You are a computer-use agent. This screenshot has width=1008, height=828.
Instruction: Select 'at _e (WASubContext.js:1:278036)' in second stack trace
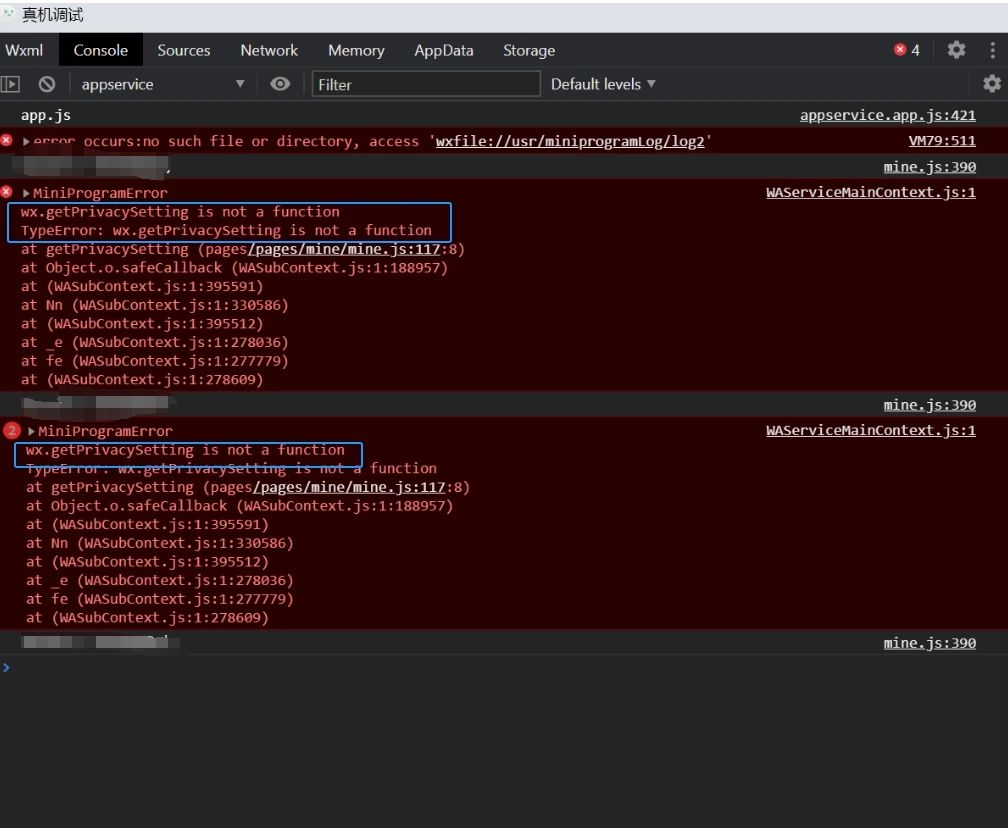pos(159,580)
